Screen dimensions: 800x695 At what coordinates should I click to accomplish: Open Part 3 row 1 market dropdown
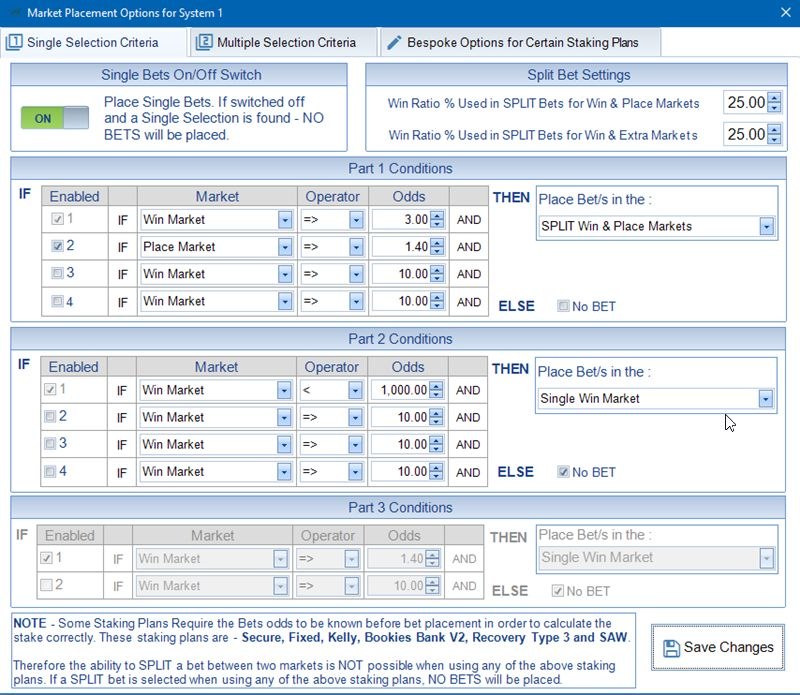coord(280,559)
